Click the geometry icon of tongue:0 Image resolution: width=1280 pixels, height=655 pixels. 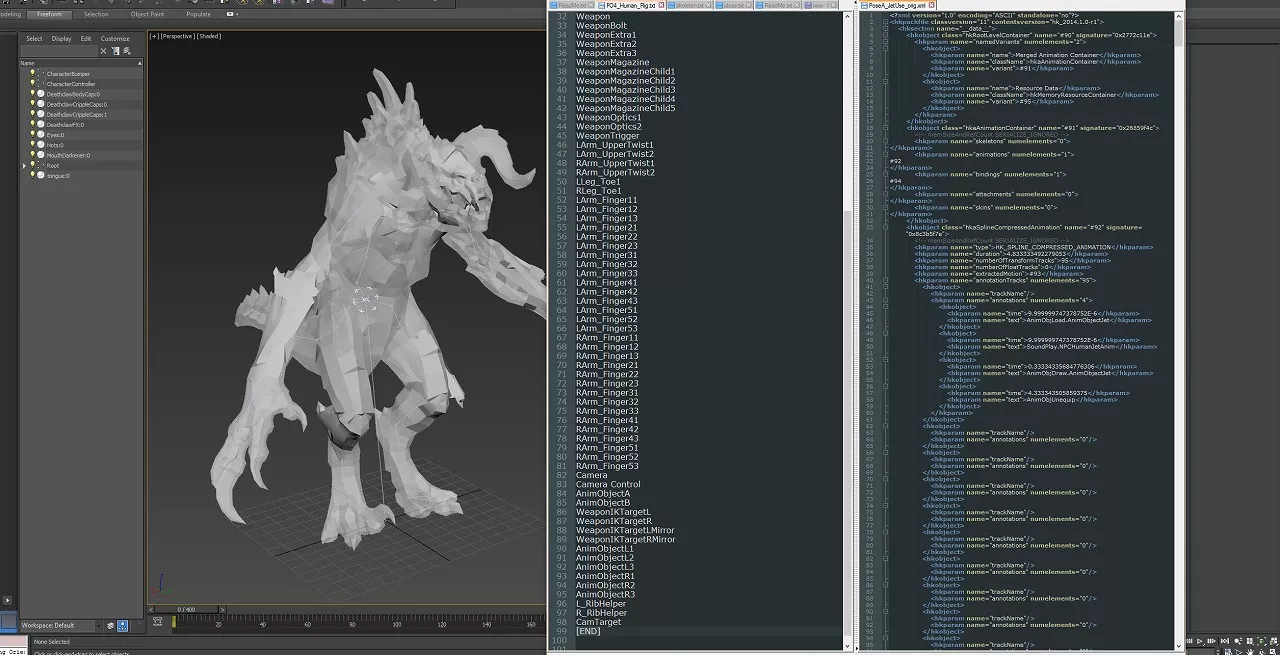[x=41, y=176]
